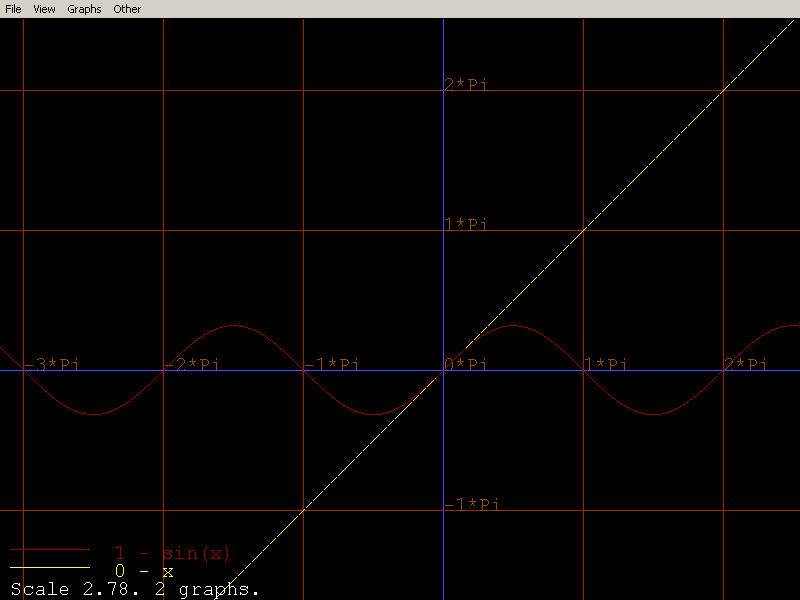
Task: Open the Graphs menu
Action: coord(84,9)
